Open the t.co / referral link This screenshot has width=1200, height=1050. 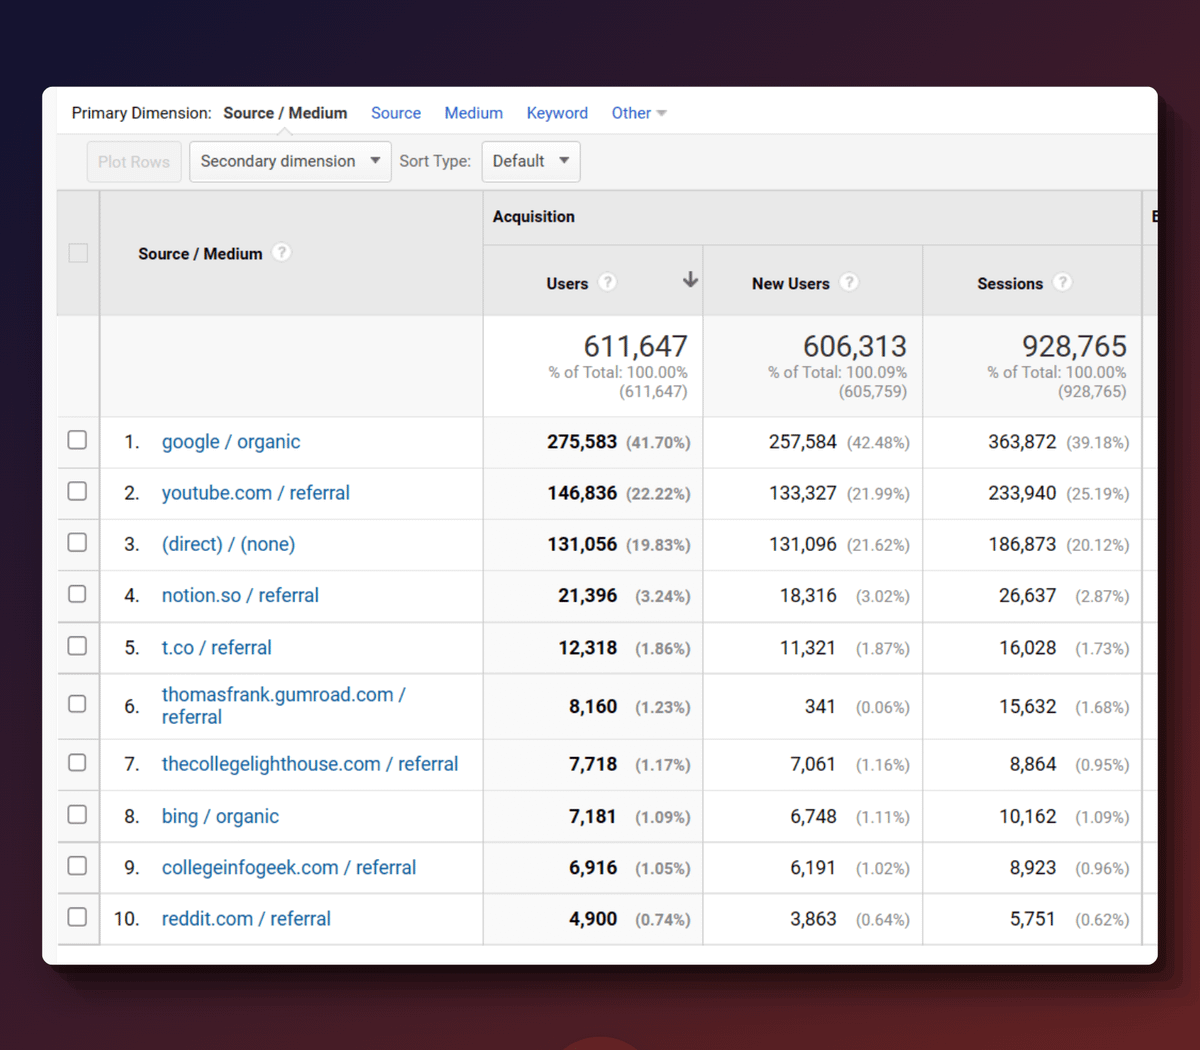click(217, 647)
